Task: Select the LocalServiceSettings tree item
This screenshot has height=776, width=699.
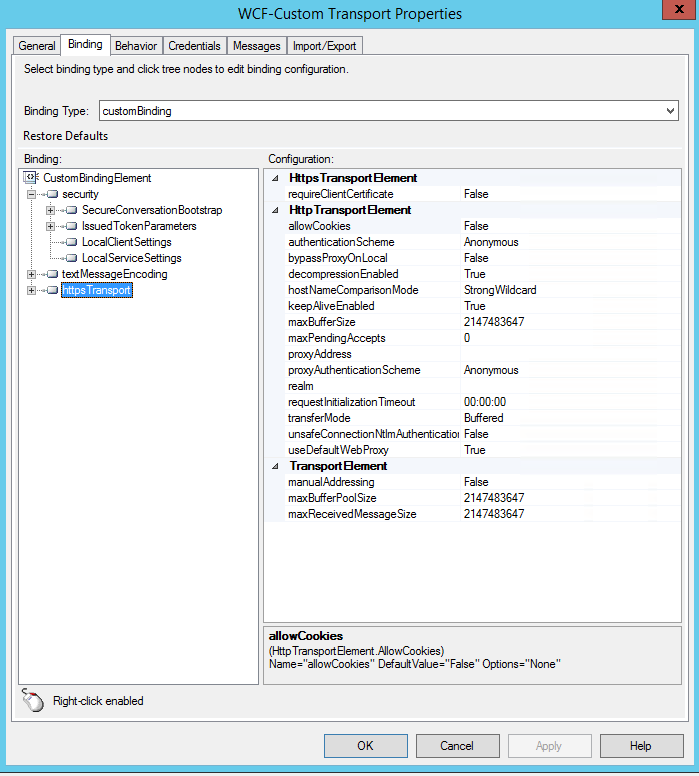Action: point(132,258)
